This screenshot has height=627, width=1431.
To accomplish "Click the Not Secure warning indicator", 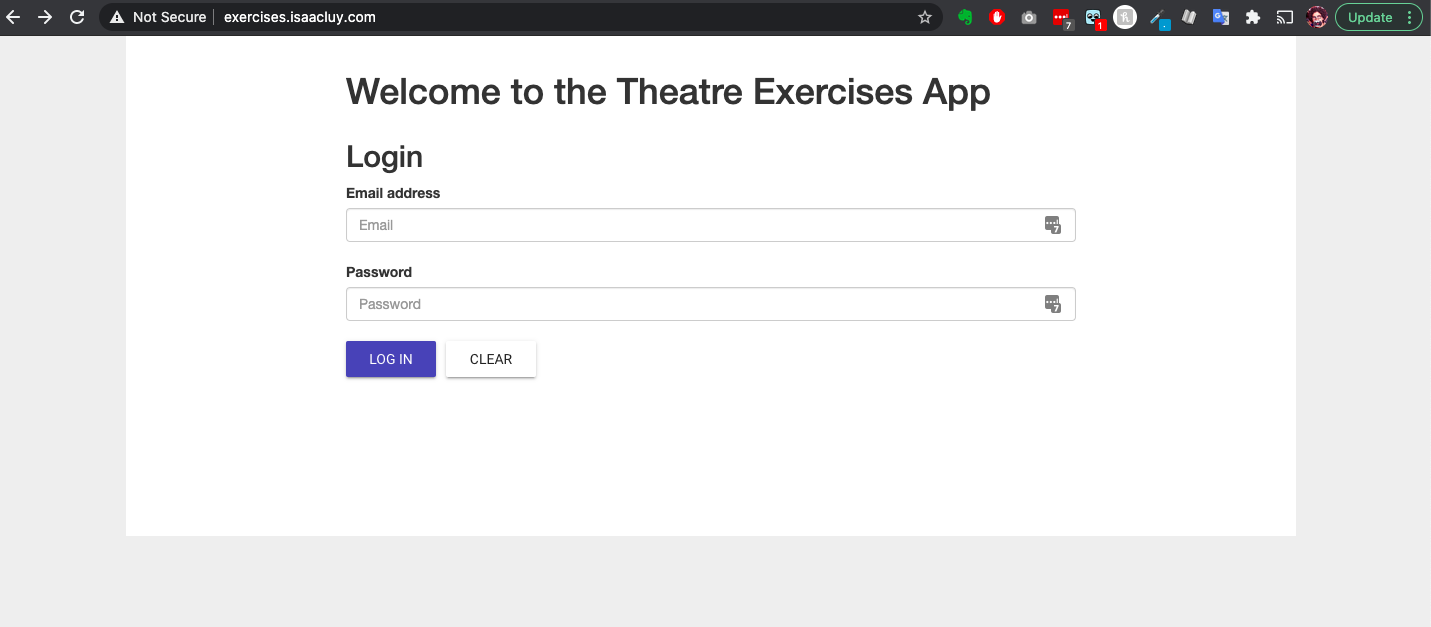I will pos(157,17).
